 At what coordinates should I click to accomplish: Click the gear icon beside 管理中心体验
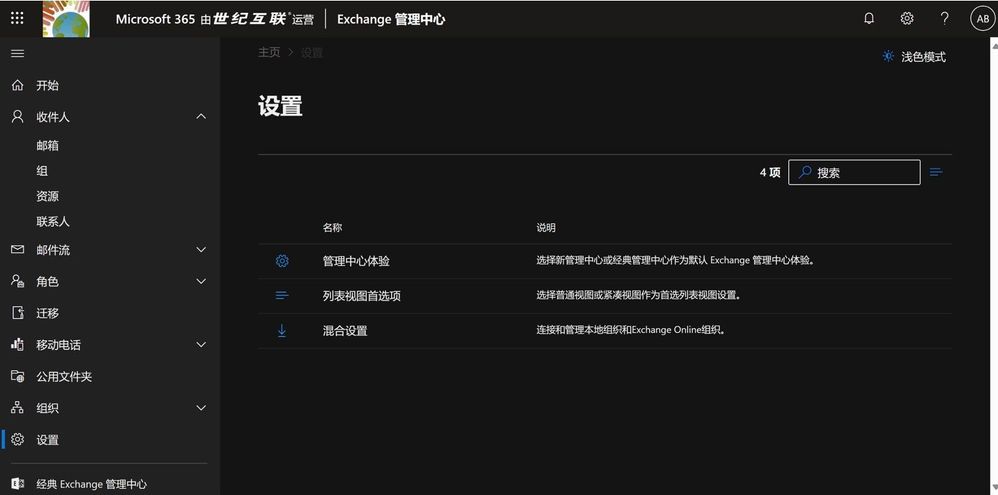pos(282,261)
